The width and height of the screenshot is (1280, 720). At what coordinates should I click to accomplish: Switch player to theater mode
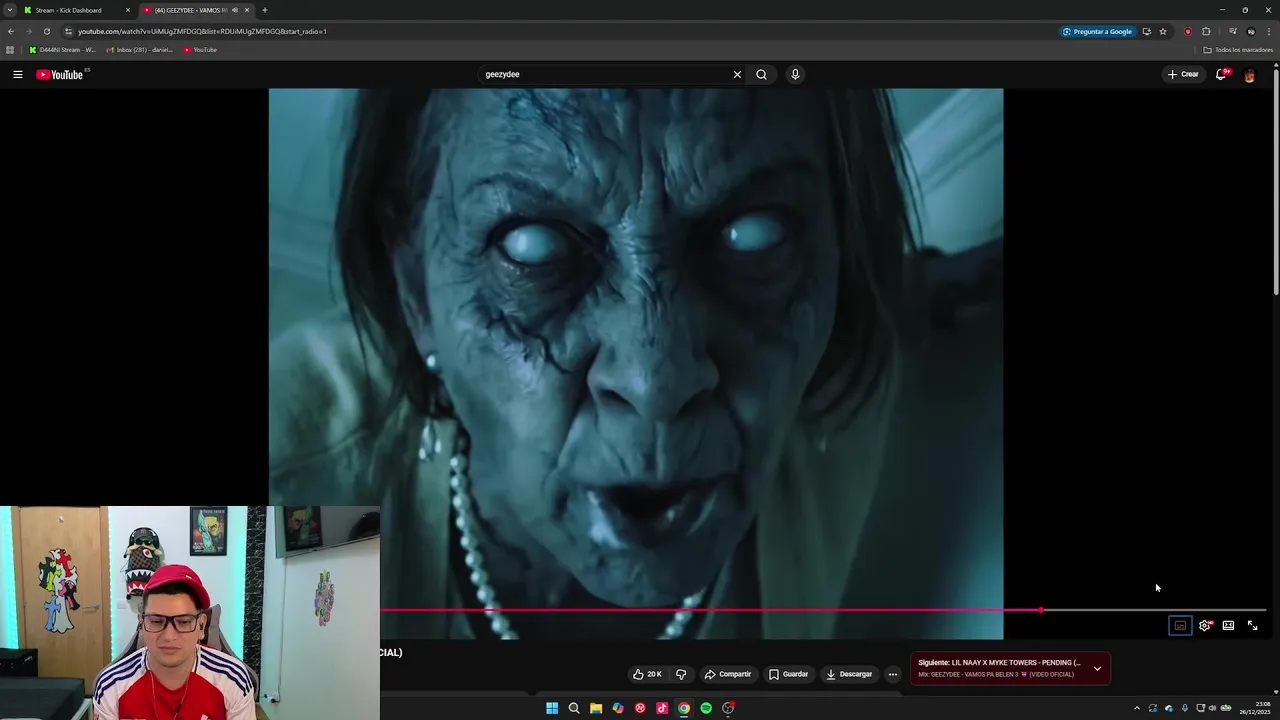1228,625
